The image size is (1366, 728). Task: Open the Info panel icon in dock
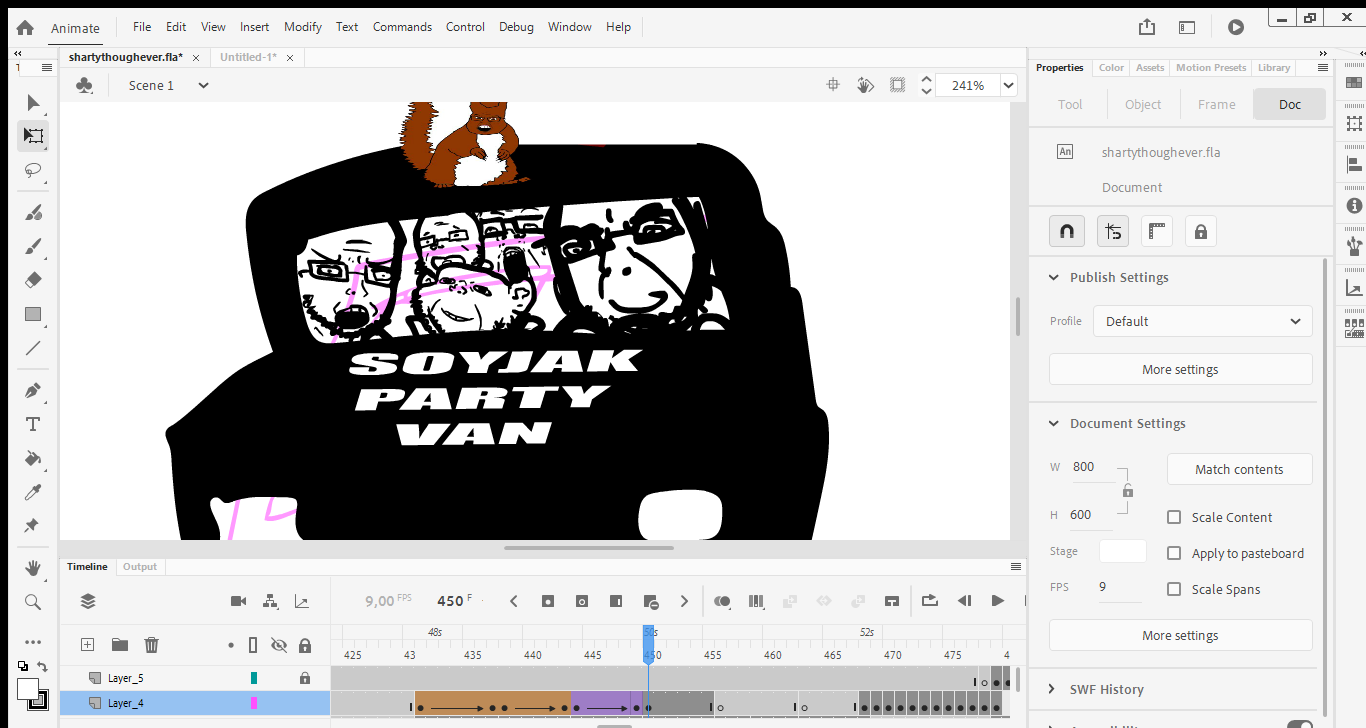coord(1354,206)
